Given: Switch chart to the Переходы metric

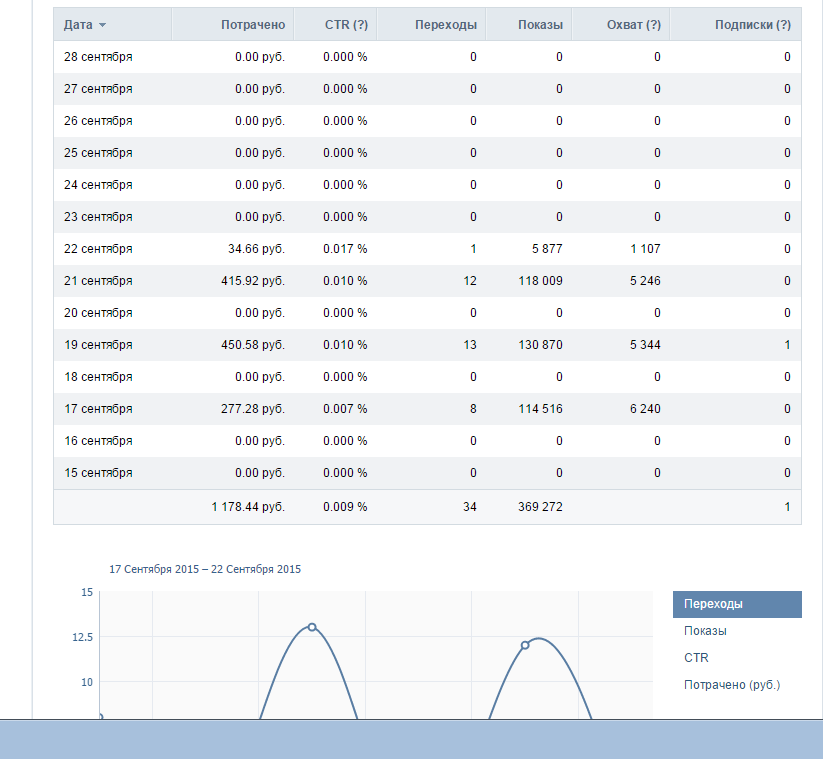Looking at the screenshot, I should pos(737,604).
